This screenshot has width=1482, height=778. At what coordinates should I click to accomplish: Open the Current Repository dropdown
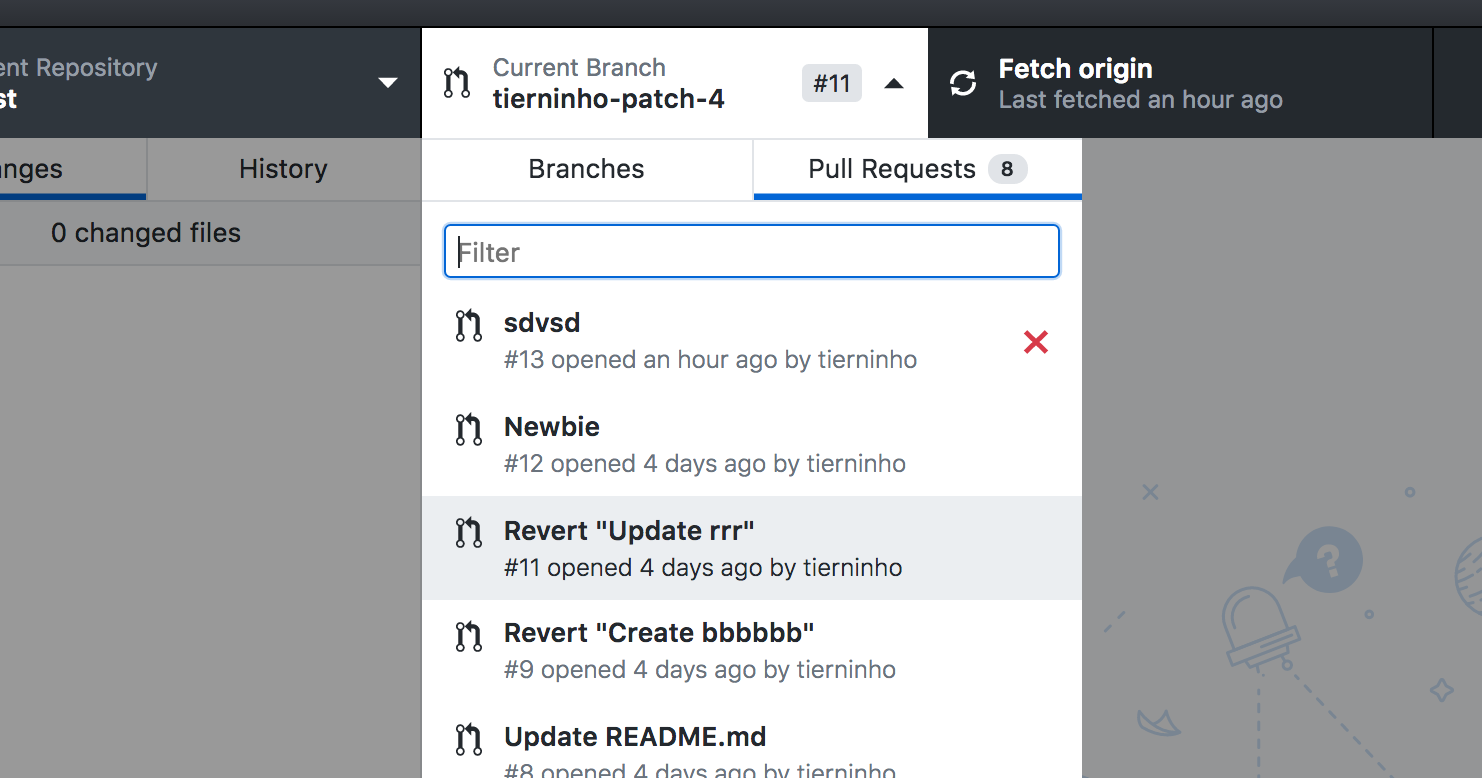click(x=200, y=83)
